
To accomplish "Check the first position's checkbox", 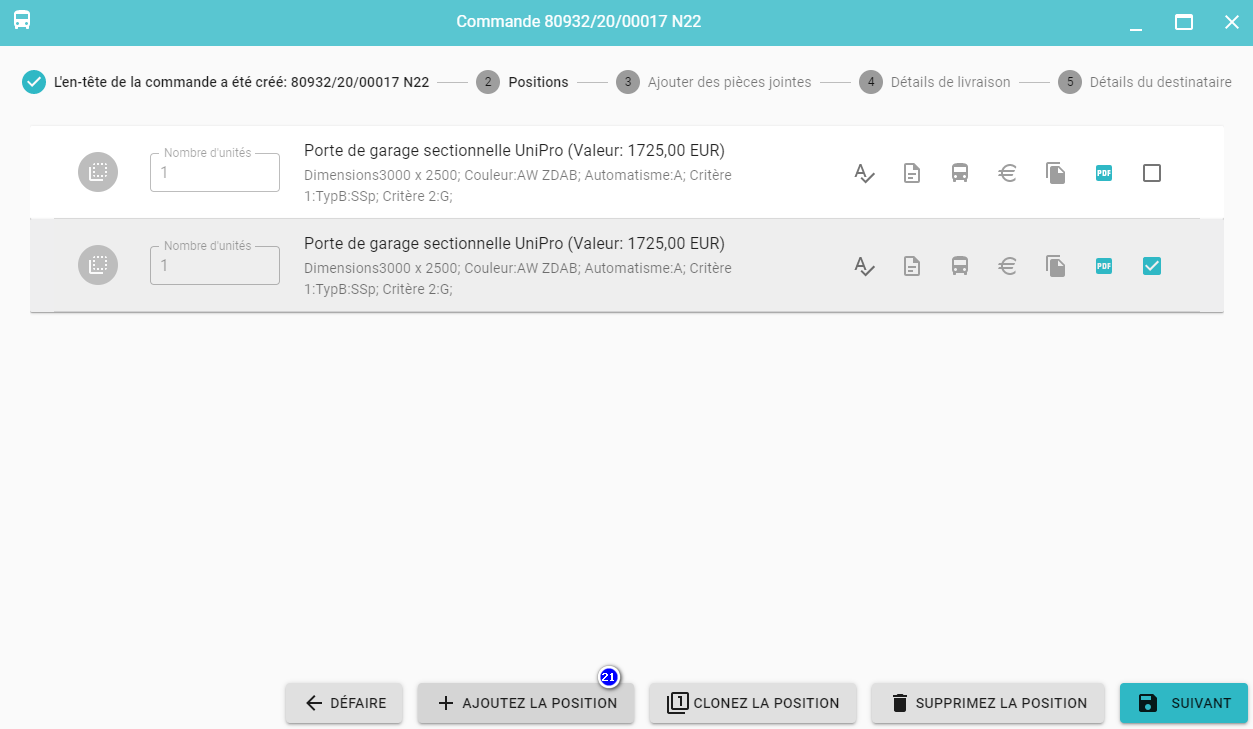I will coord(1152,173).
